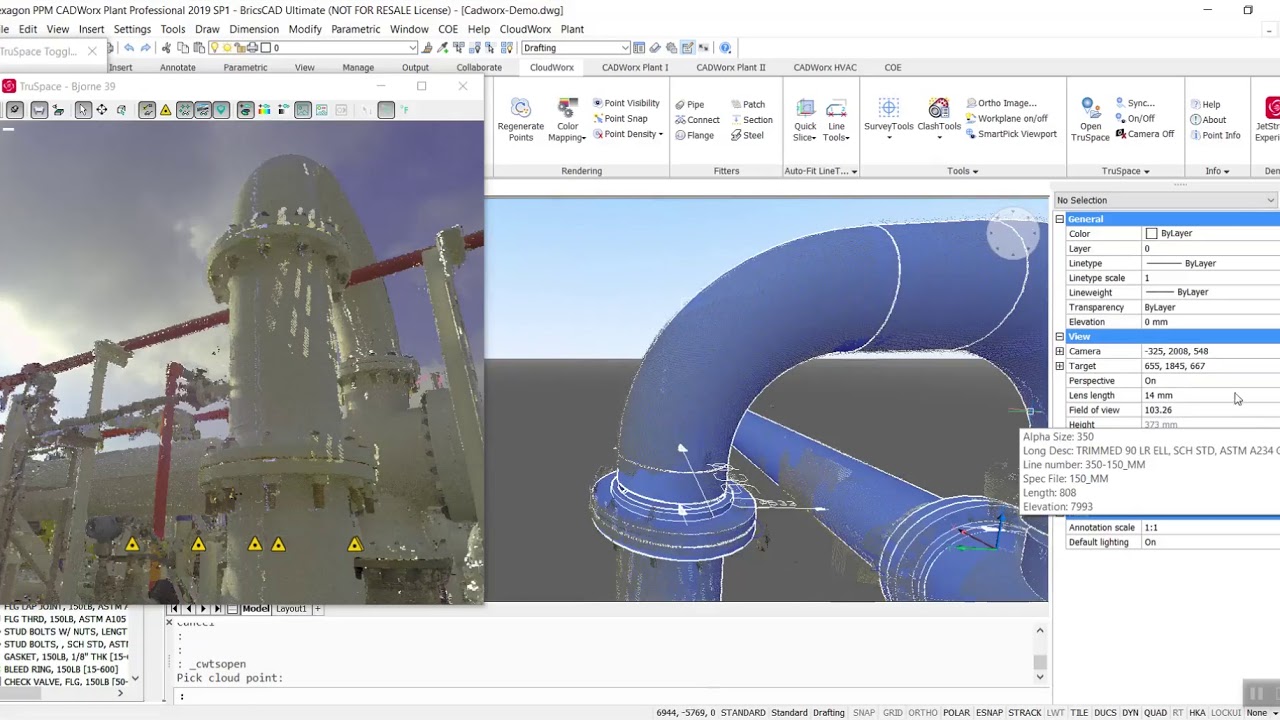
Task: Select the Section fitter tool
Action: 751,120
